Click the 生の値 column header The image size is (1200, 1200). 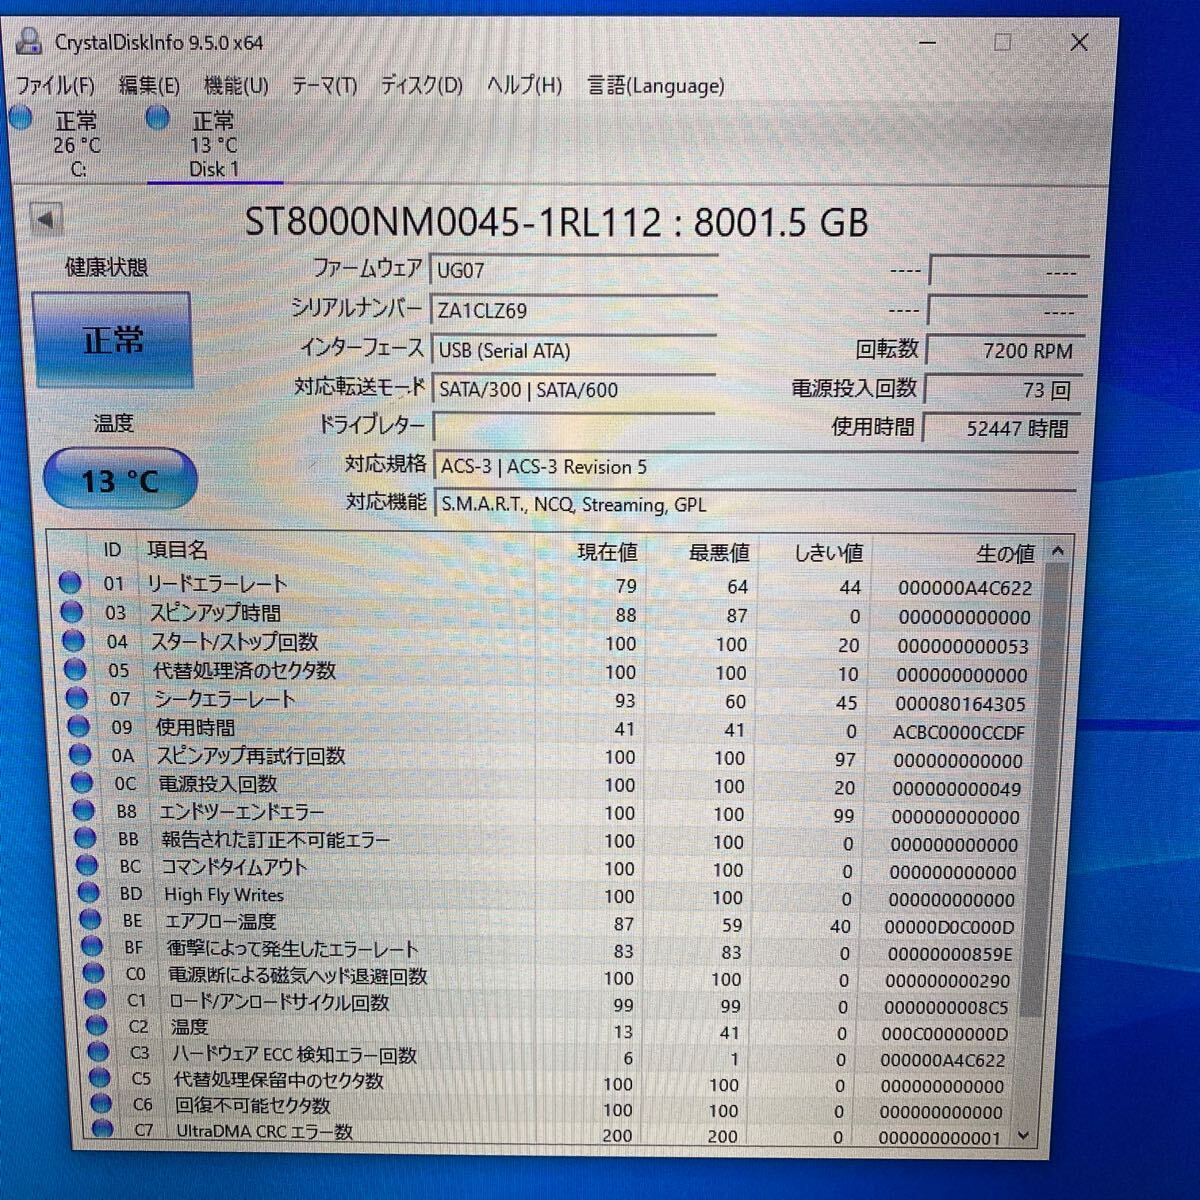[1005, 553]
